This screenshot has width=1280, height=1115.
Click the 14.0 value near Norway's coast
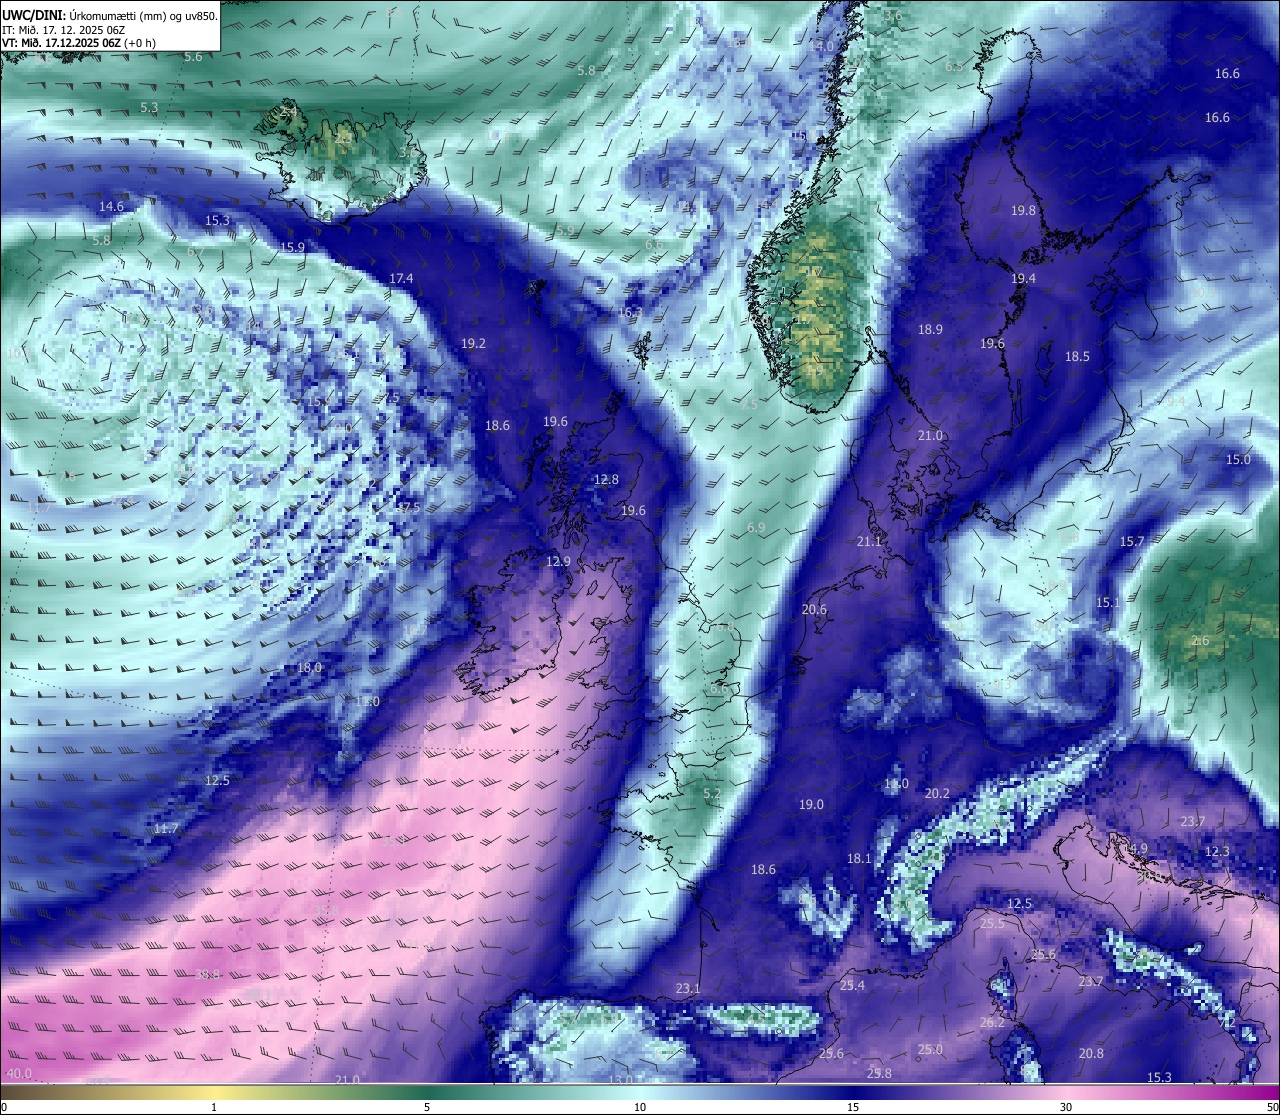[x=821, y=47]
